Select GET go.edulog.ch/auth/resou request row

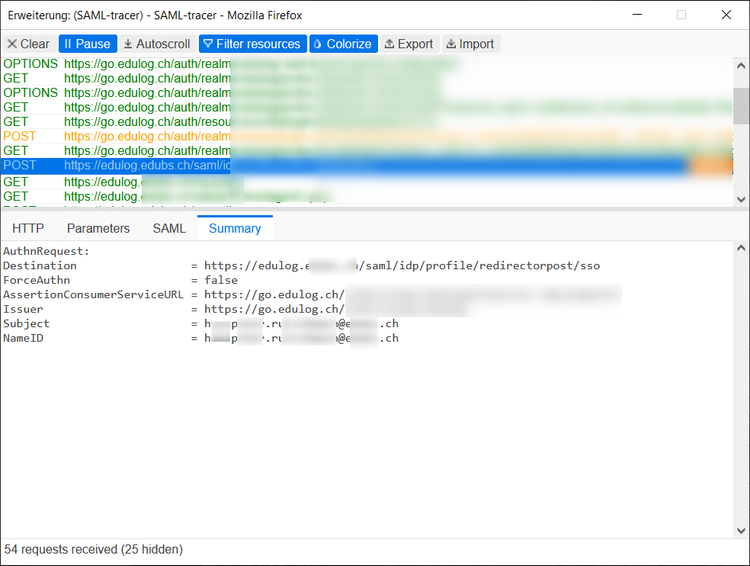[367, 122]
